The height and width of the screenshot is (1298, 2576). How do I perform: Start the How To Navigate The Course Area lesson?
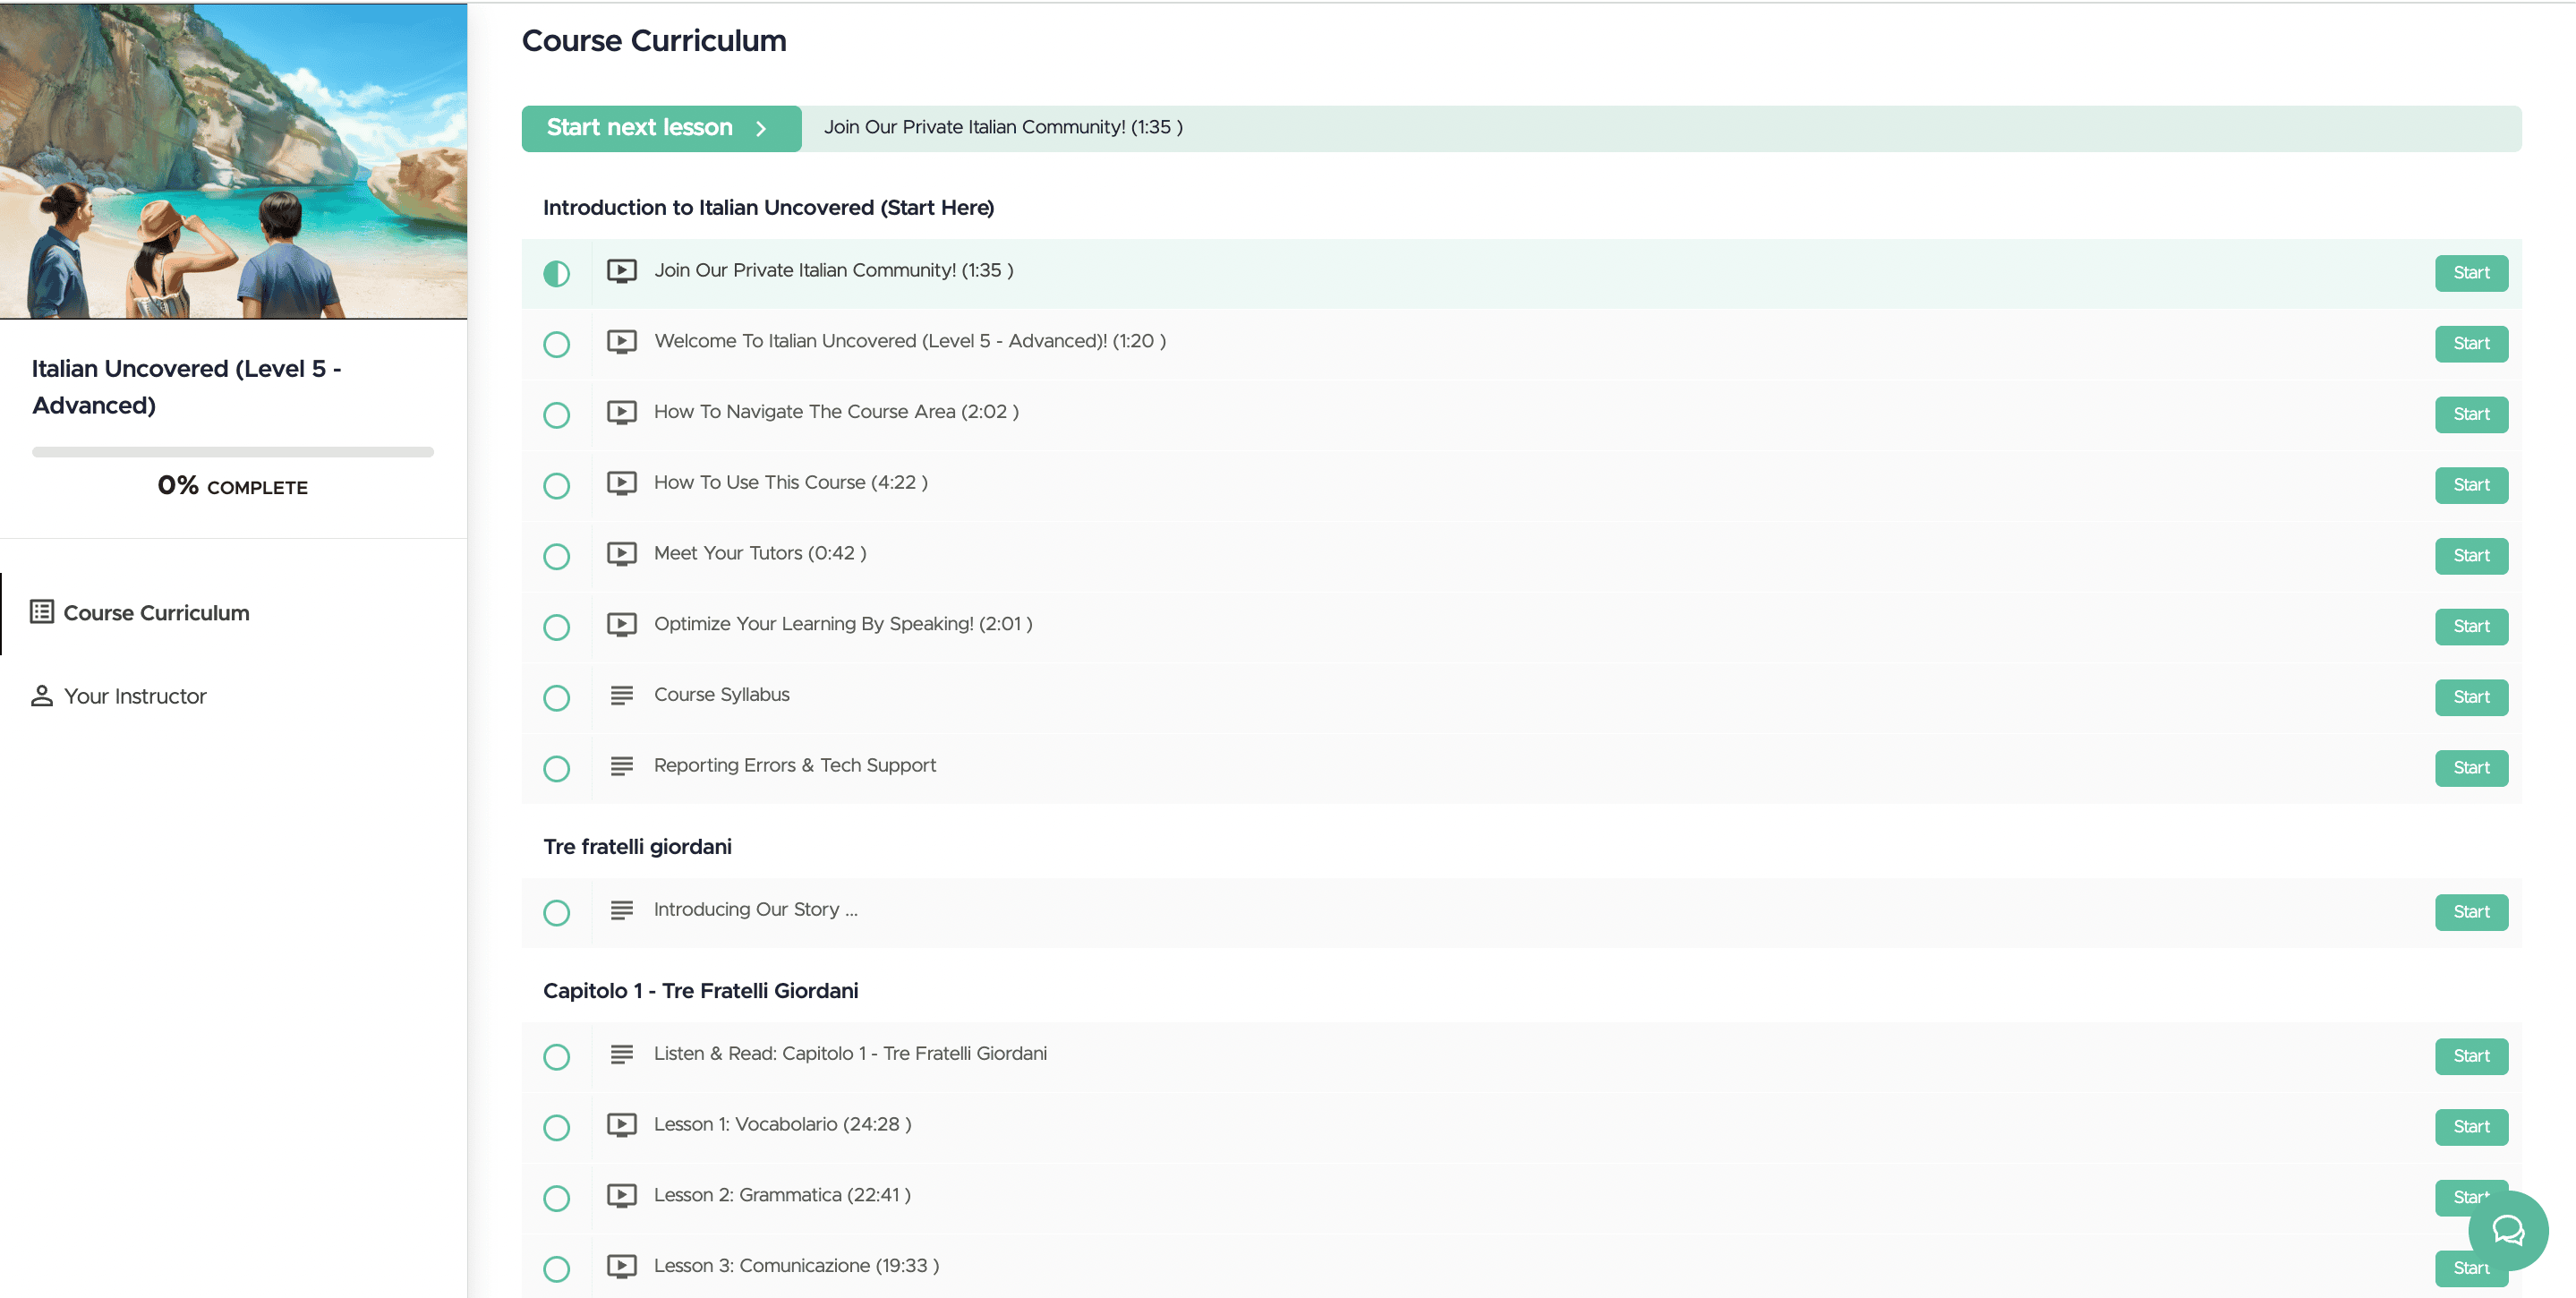point(2471,415)
